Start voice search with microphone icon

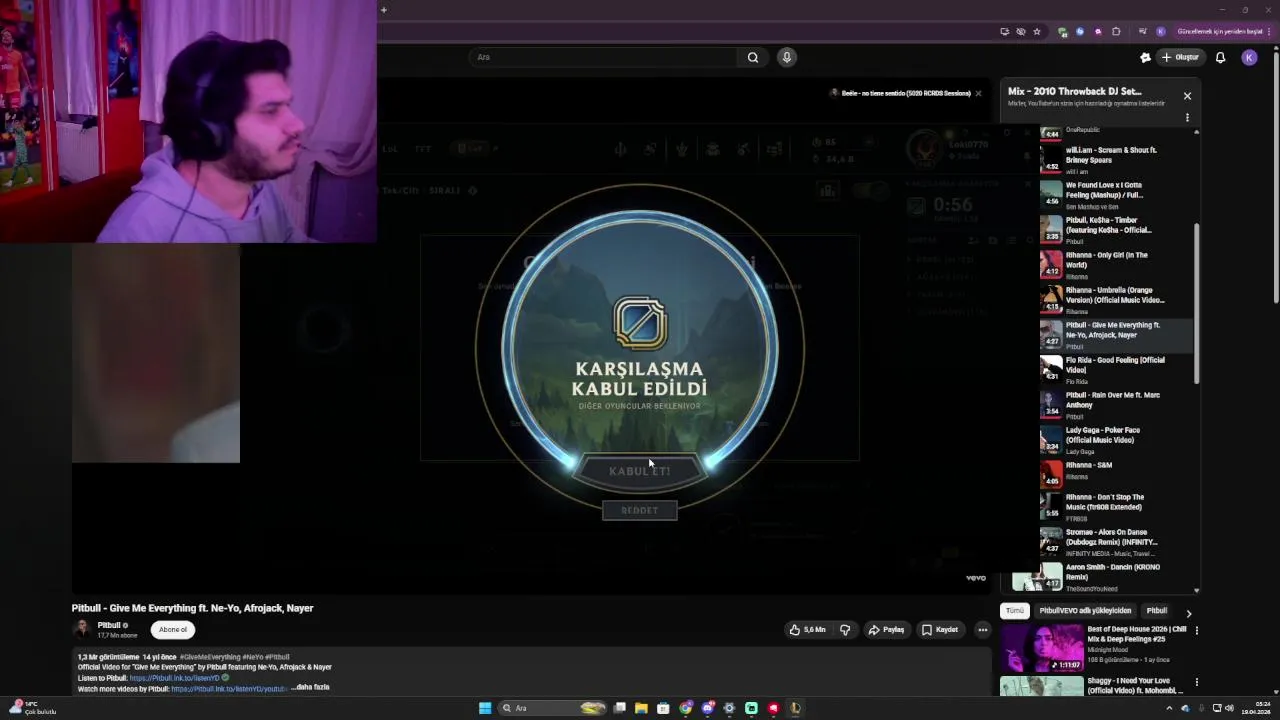pos(787,57)
